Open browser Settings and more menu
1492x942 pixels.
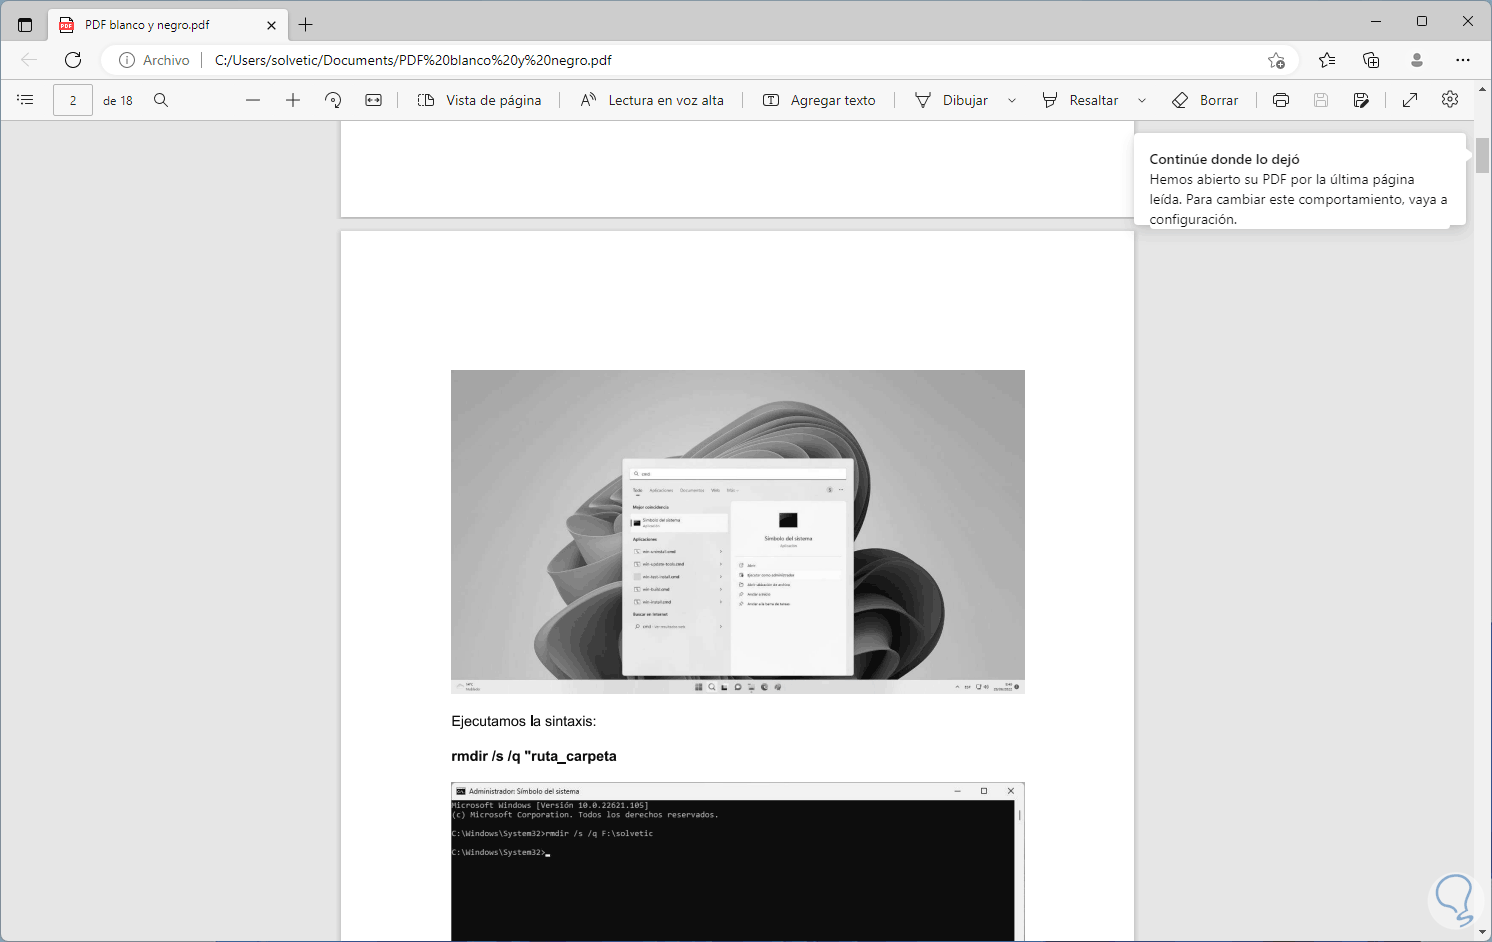(1463, 60)
